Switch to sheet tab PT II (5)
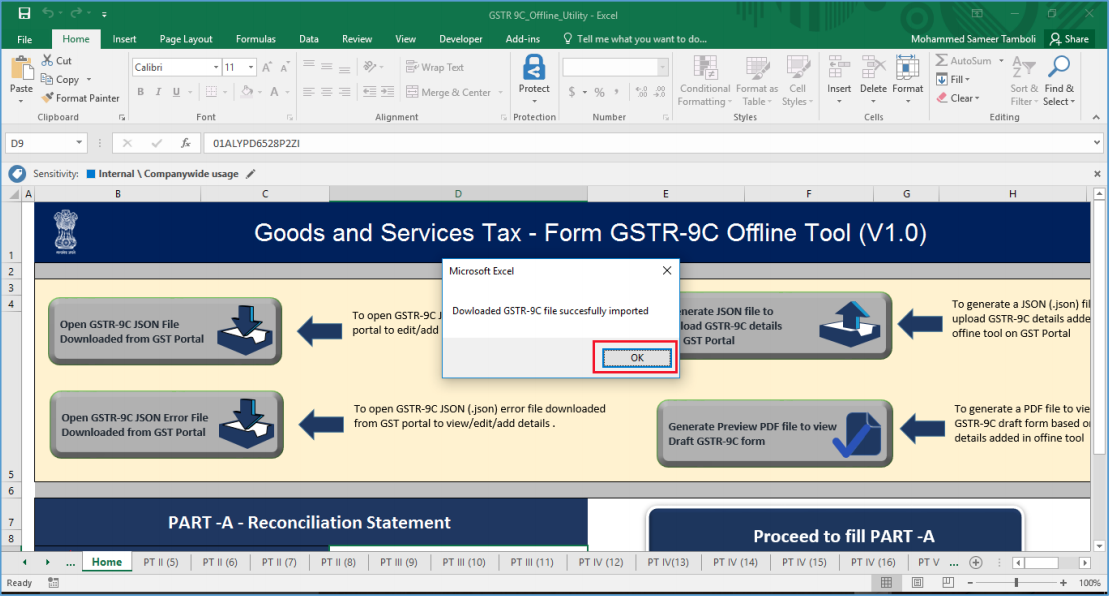The width and height of the screenshot is (1111, 597). tap(161, 562)
